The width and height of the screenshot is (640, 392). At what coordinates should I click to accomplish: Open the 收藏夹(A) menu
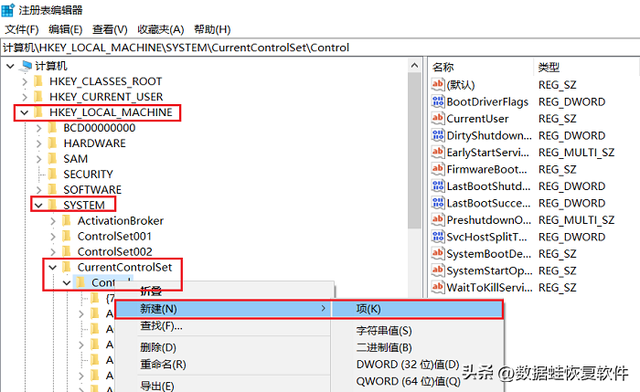(160, 29)
